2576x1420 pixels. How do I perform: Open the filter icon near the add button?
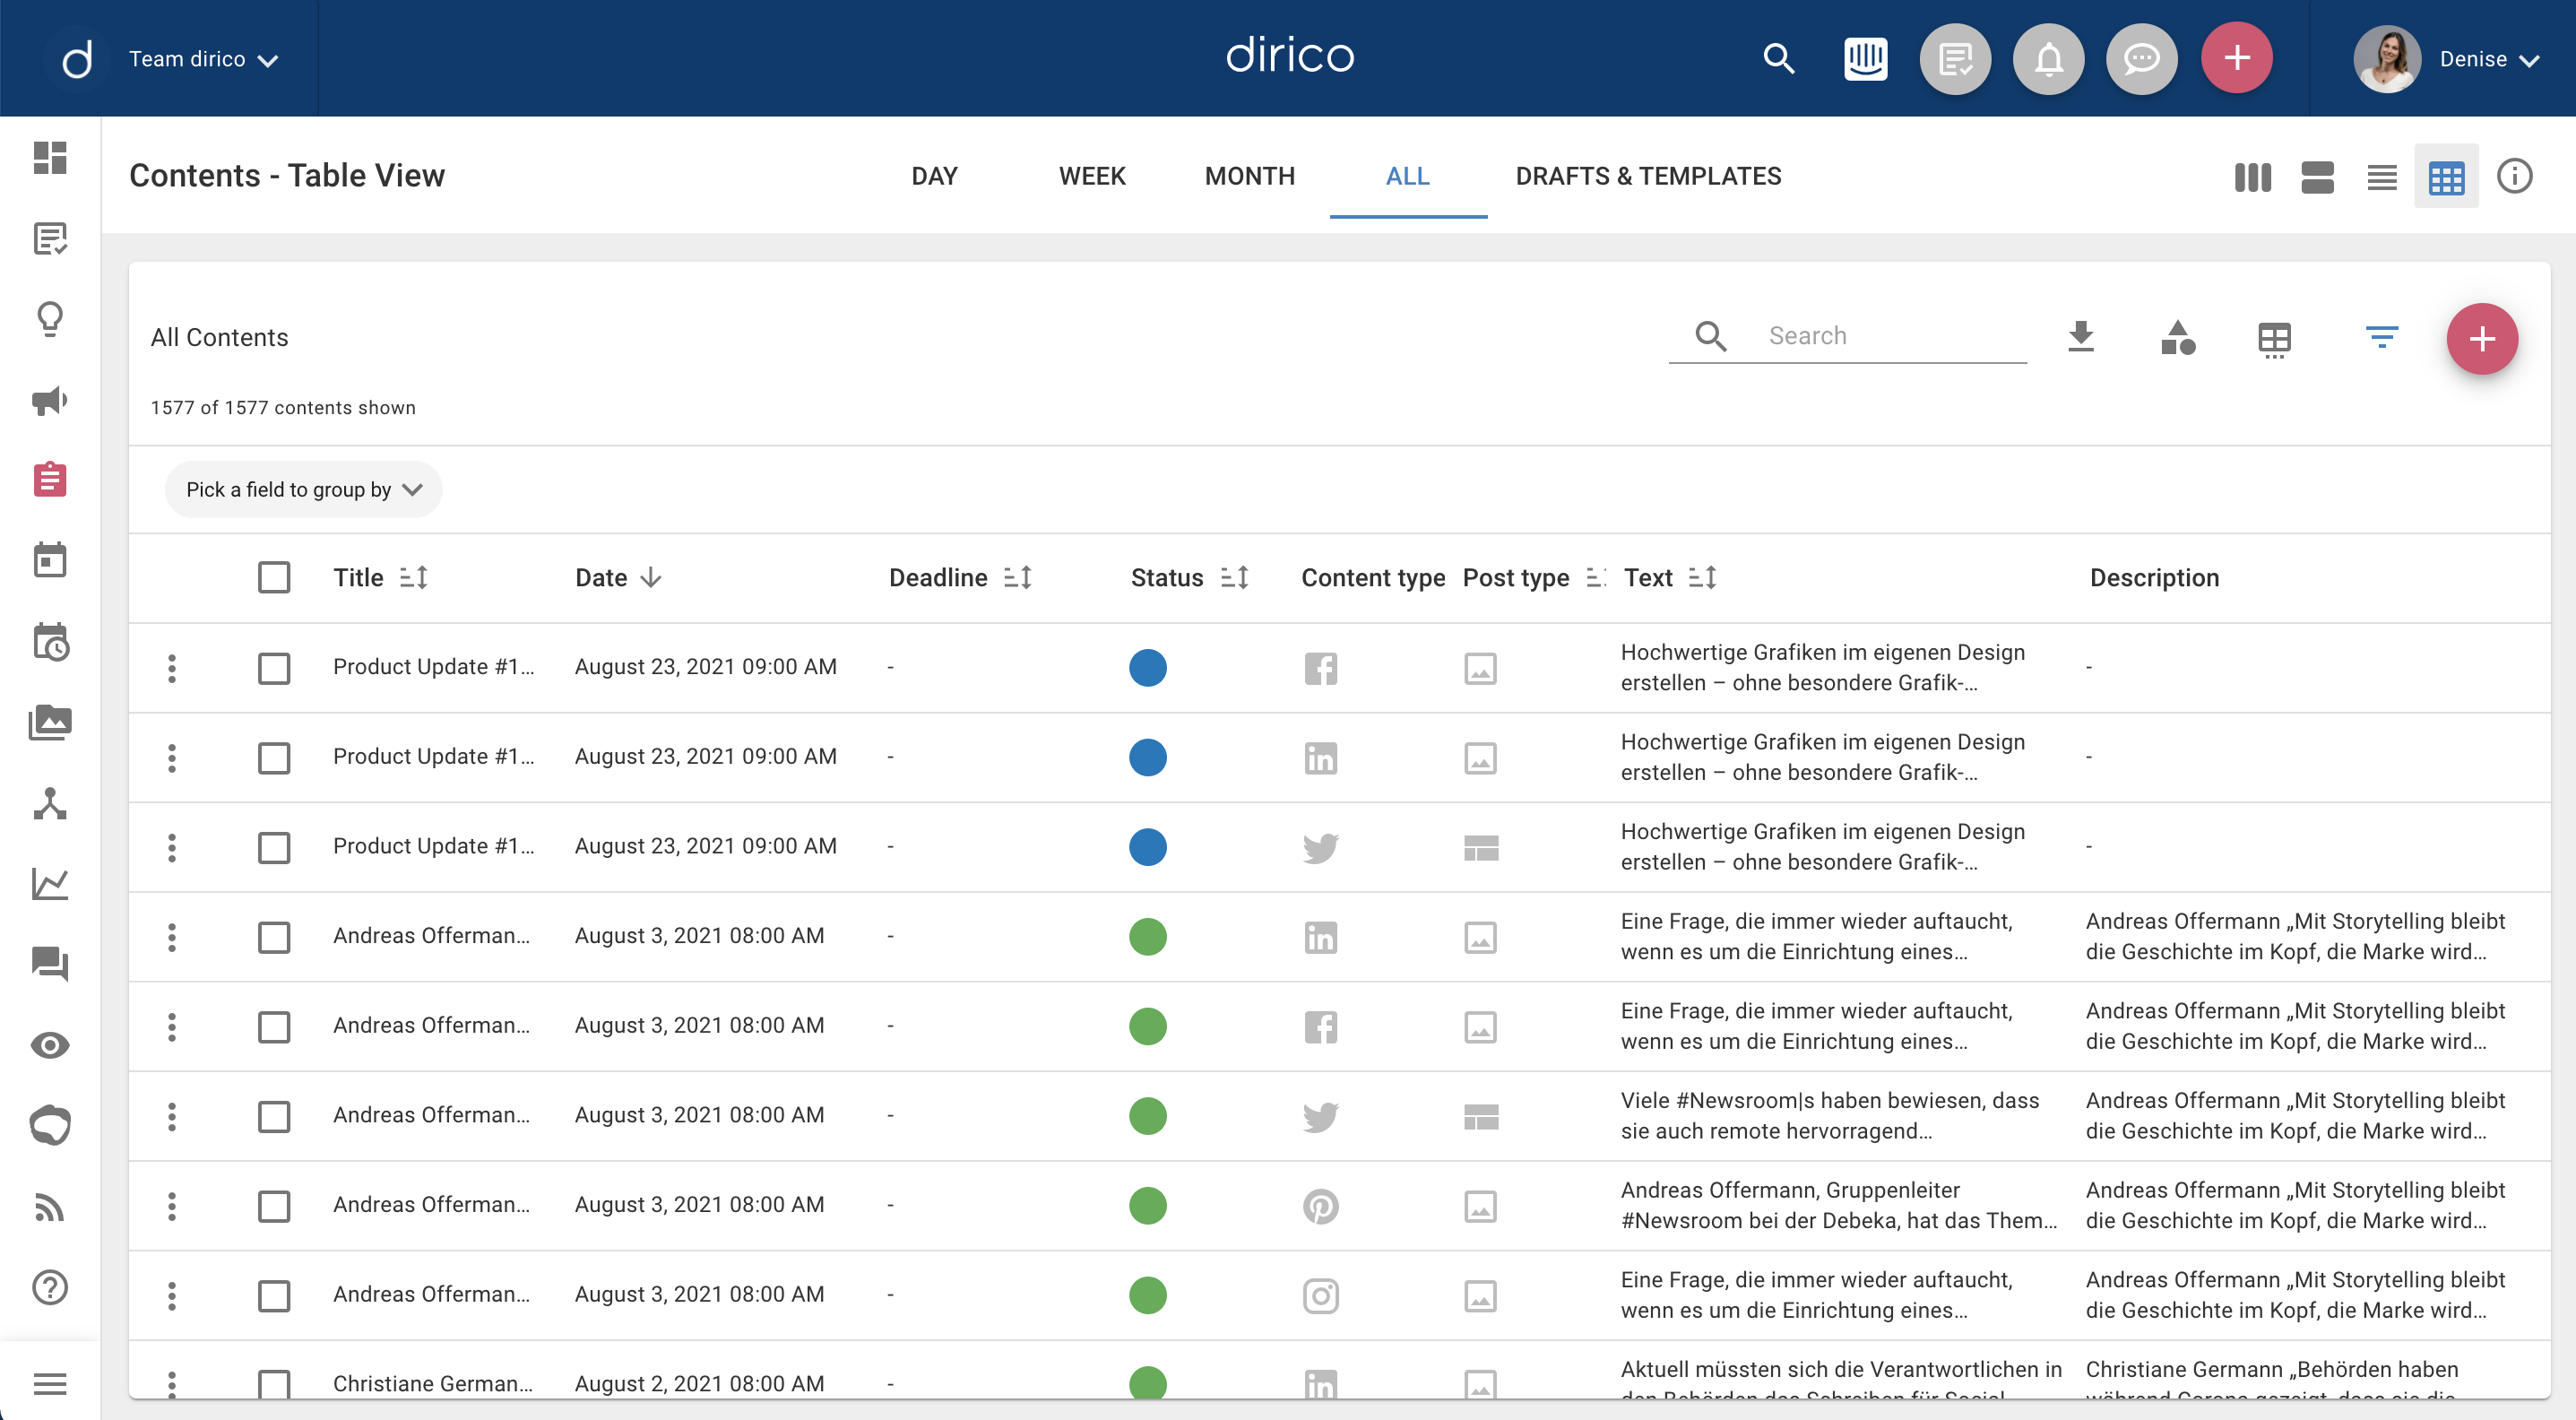tap(2383, 338)
